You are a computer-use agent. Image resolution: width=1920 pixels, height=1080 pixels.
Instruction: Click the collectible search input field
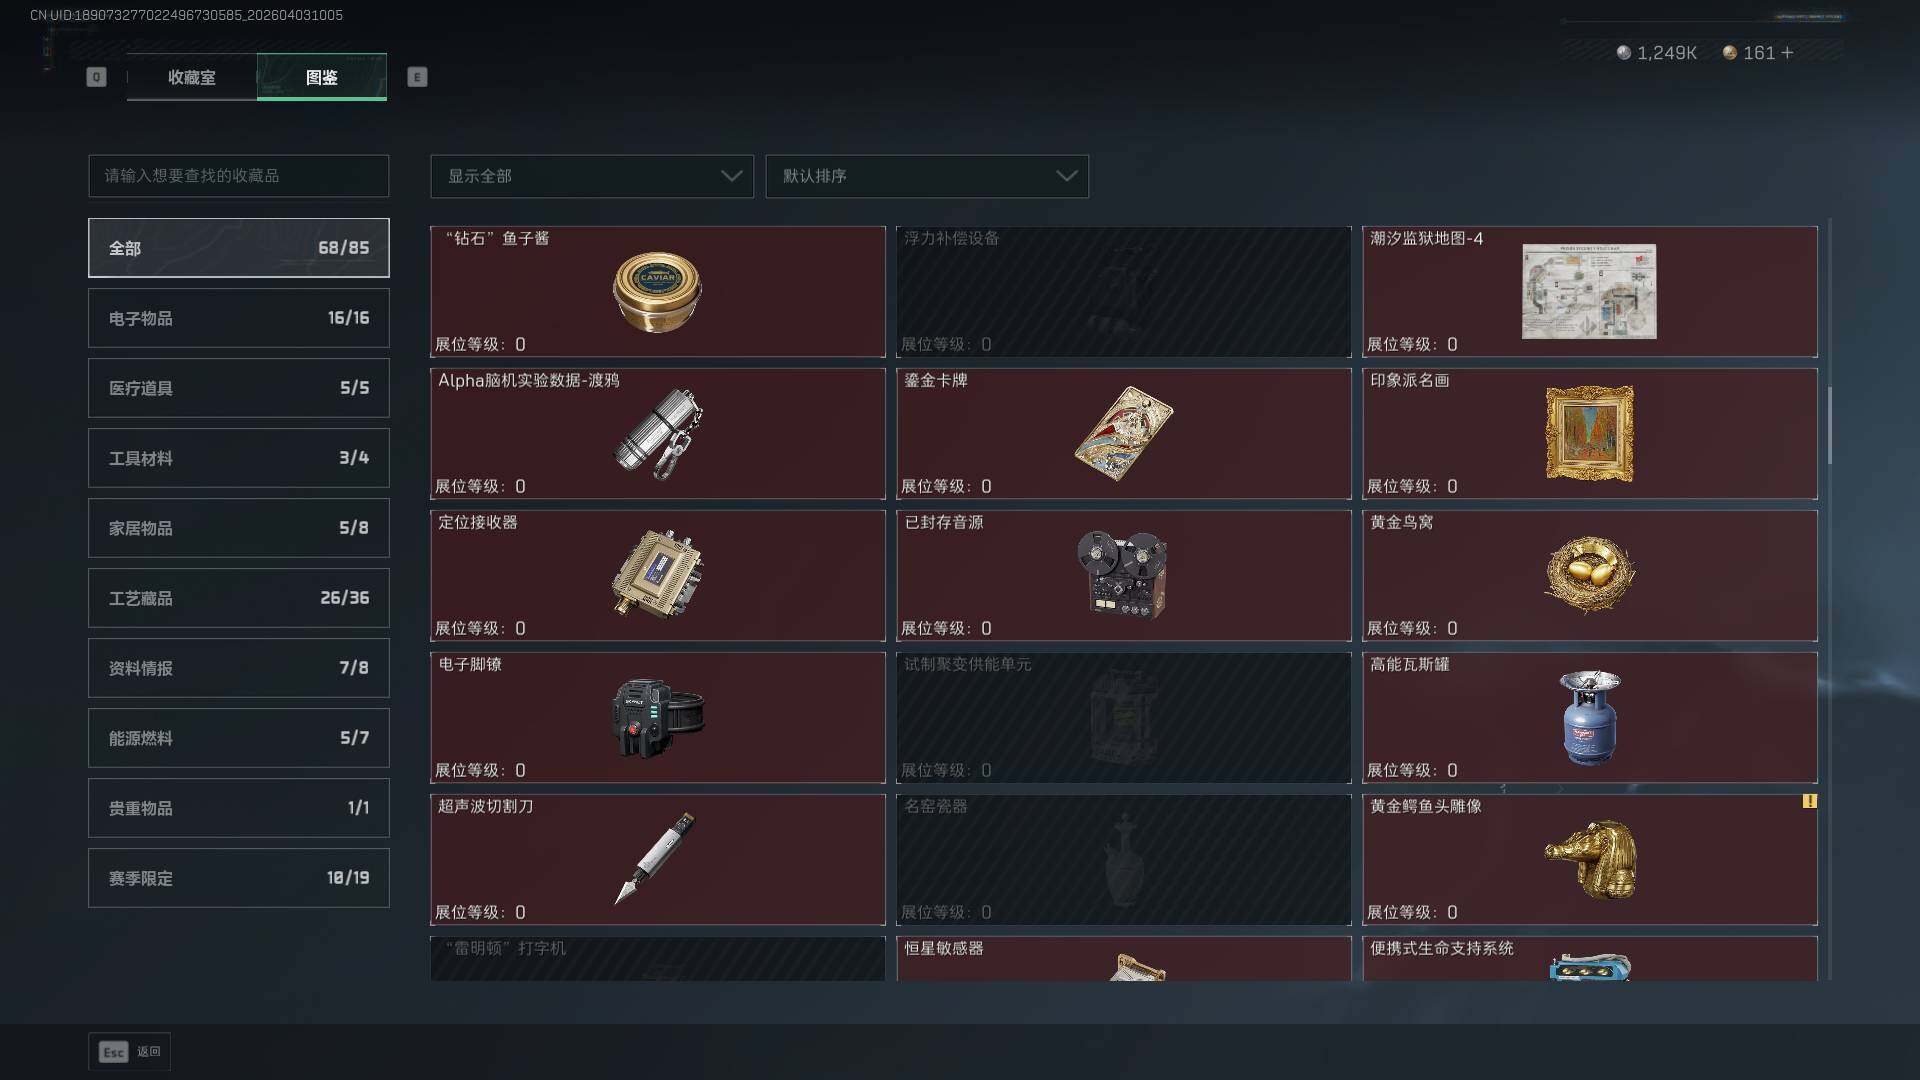tap(239, 176)
